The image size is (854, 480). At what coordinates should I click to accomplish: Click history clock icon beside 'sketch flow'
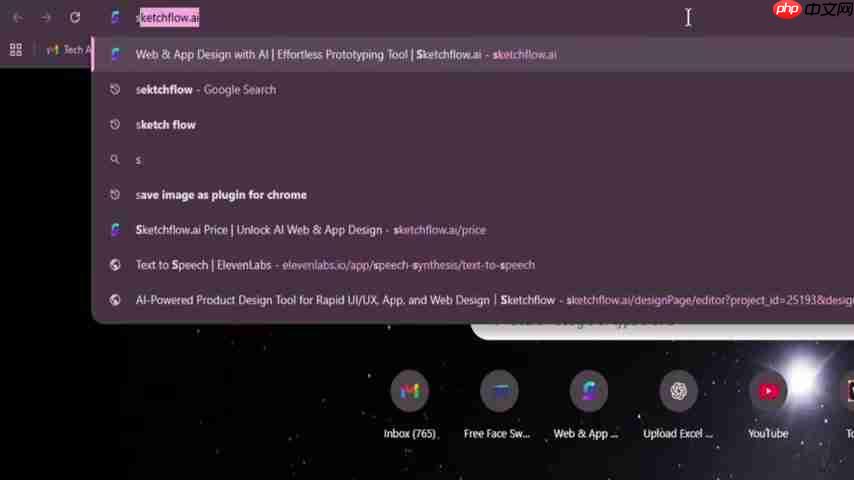coord(115,124)
